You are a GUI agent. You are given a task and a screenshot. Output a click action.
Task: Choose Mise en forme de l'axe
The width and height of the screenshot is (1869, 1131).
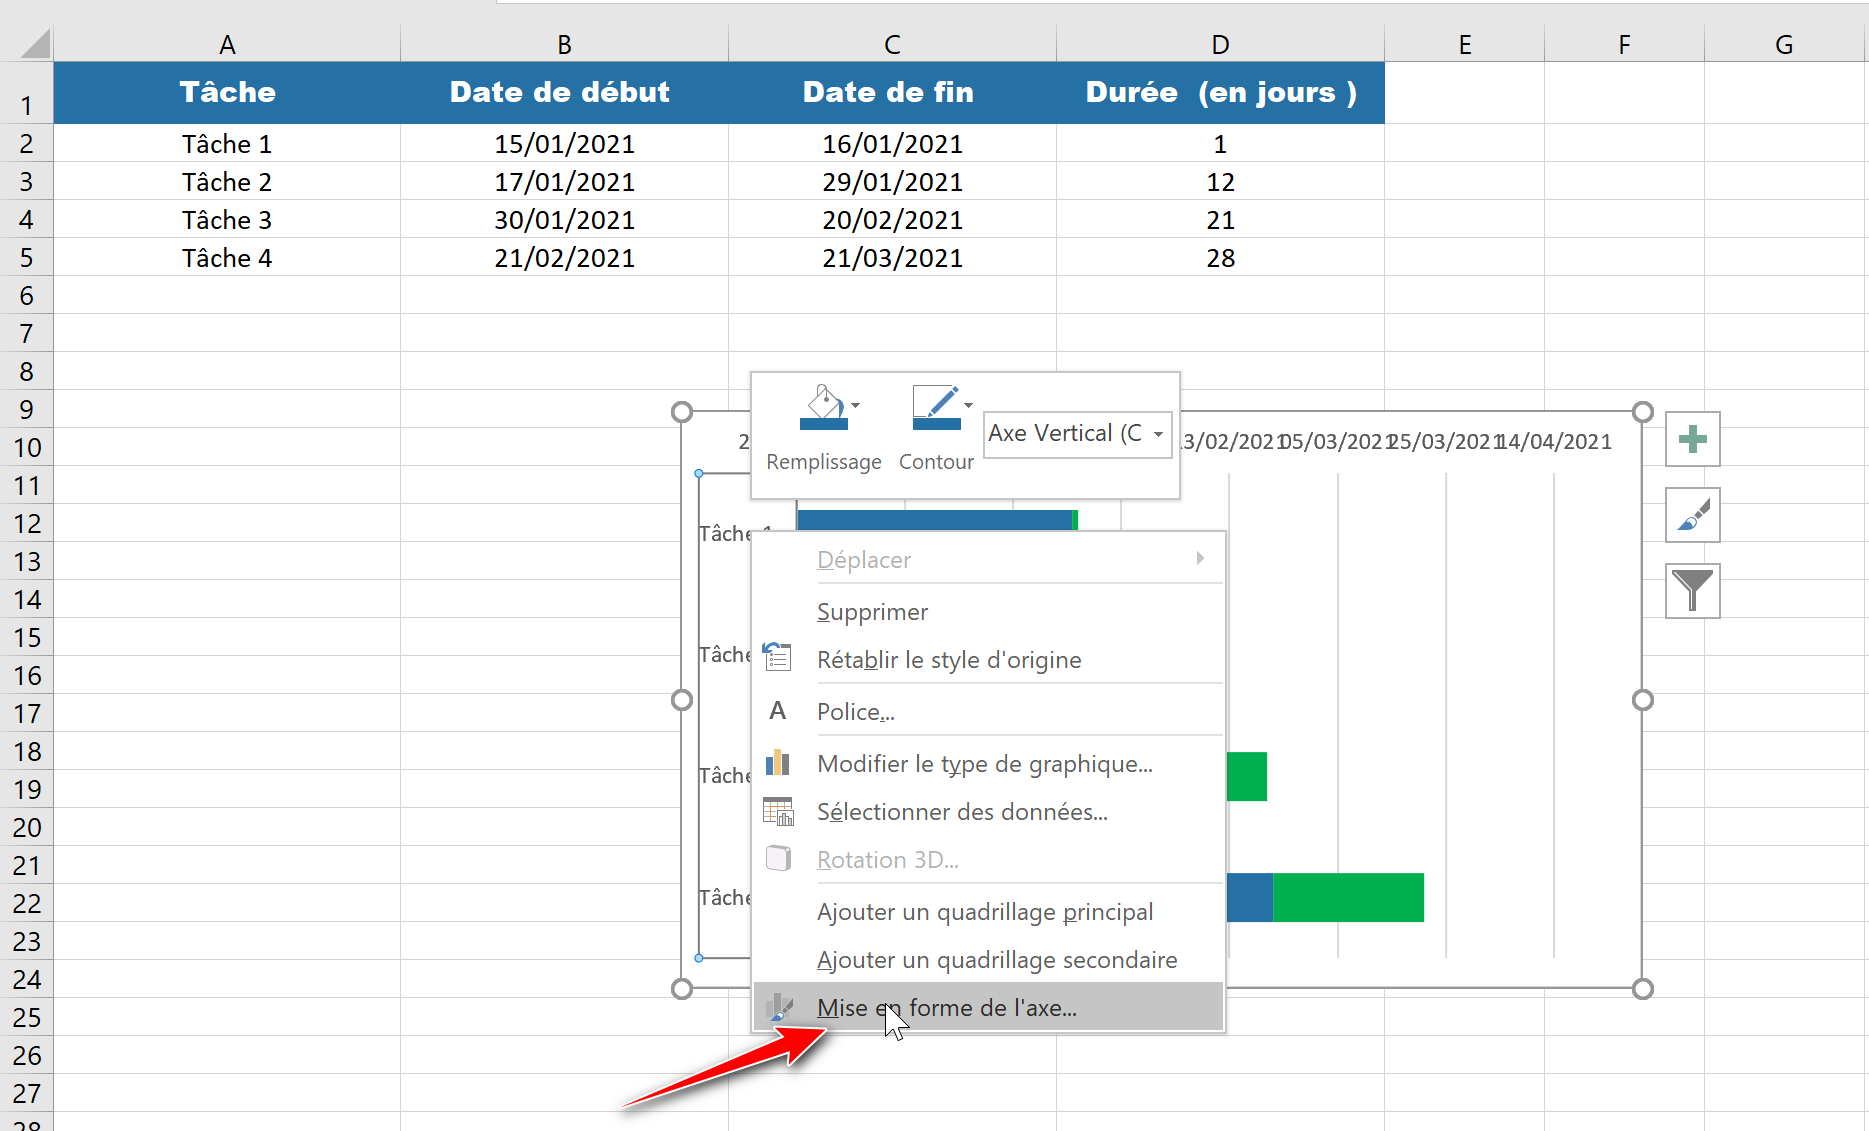[946, 1008]
